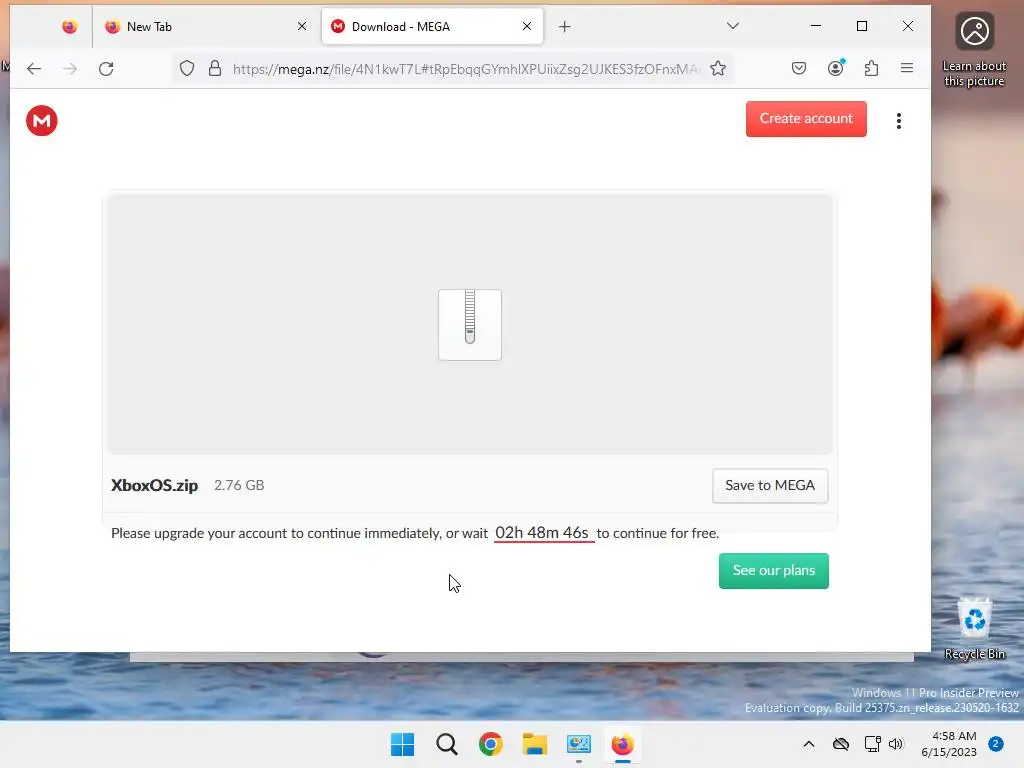The image size is (1024, 768).
Task: Click the 2.76 GB file size text
Action: point(239,485)
